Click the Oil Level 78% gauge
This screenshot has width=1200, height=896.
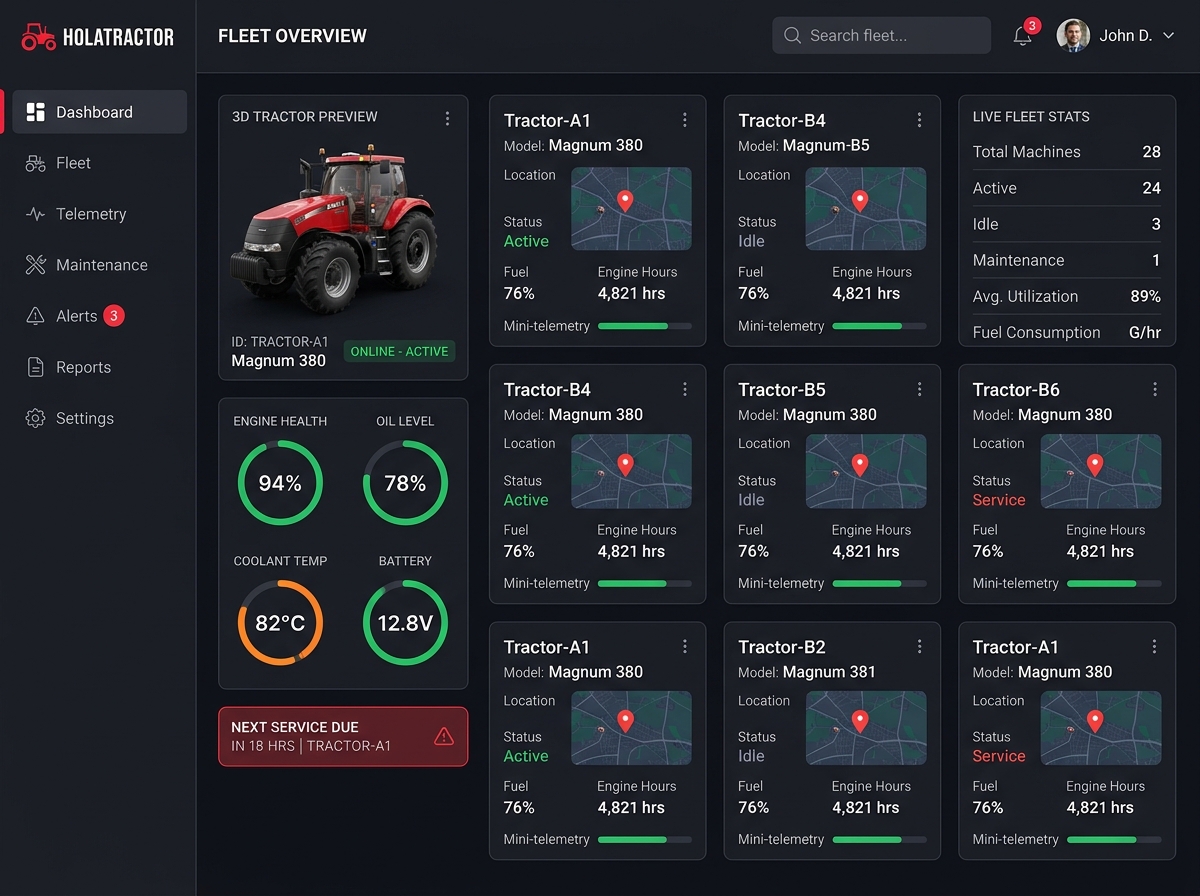(x=405, y=483)
